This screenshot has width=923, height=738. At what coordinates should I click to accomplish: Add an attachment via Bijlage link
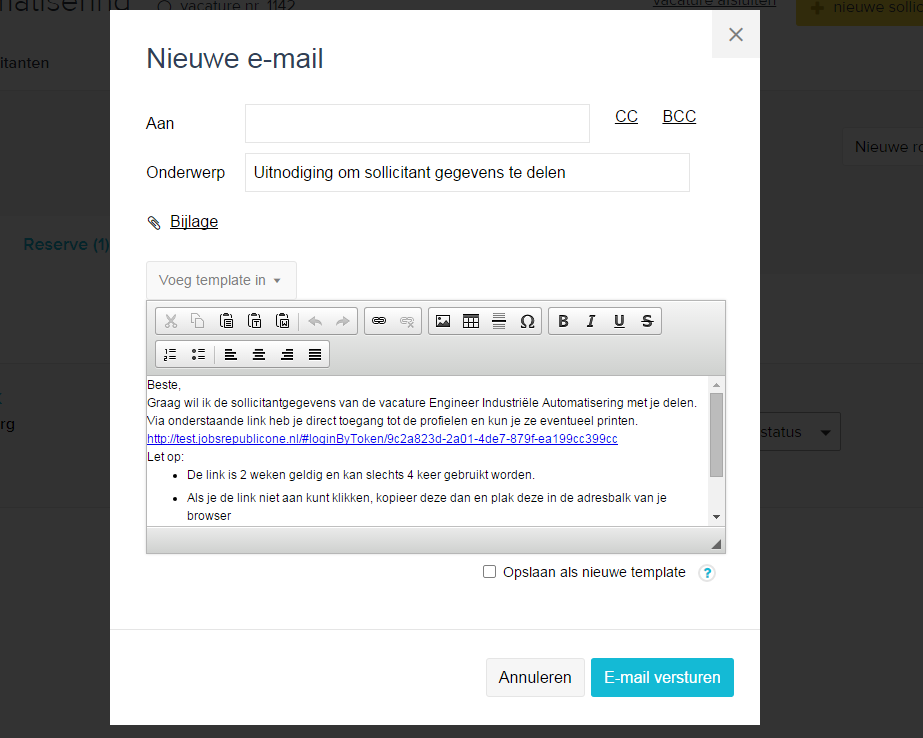[x=193, y=222]
